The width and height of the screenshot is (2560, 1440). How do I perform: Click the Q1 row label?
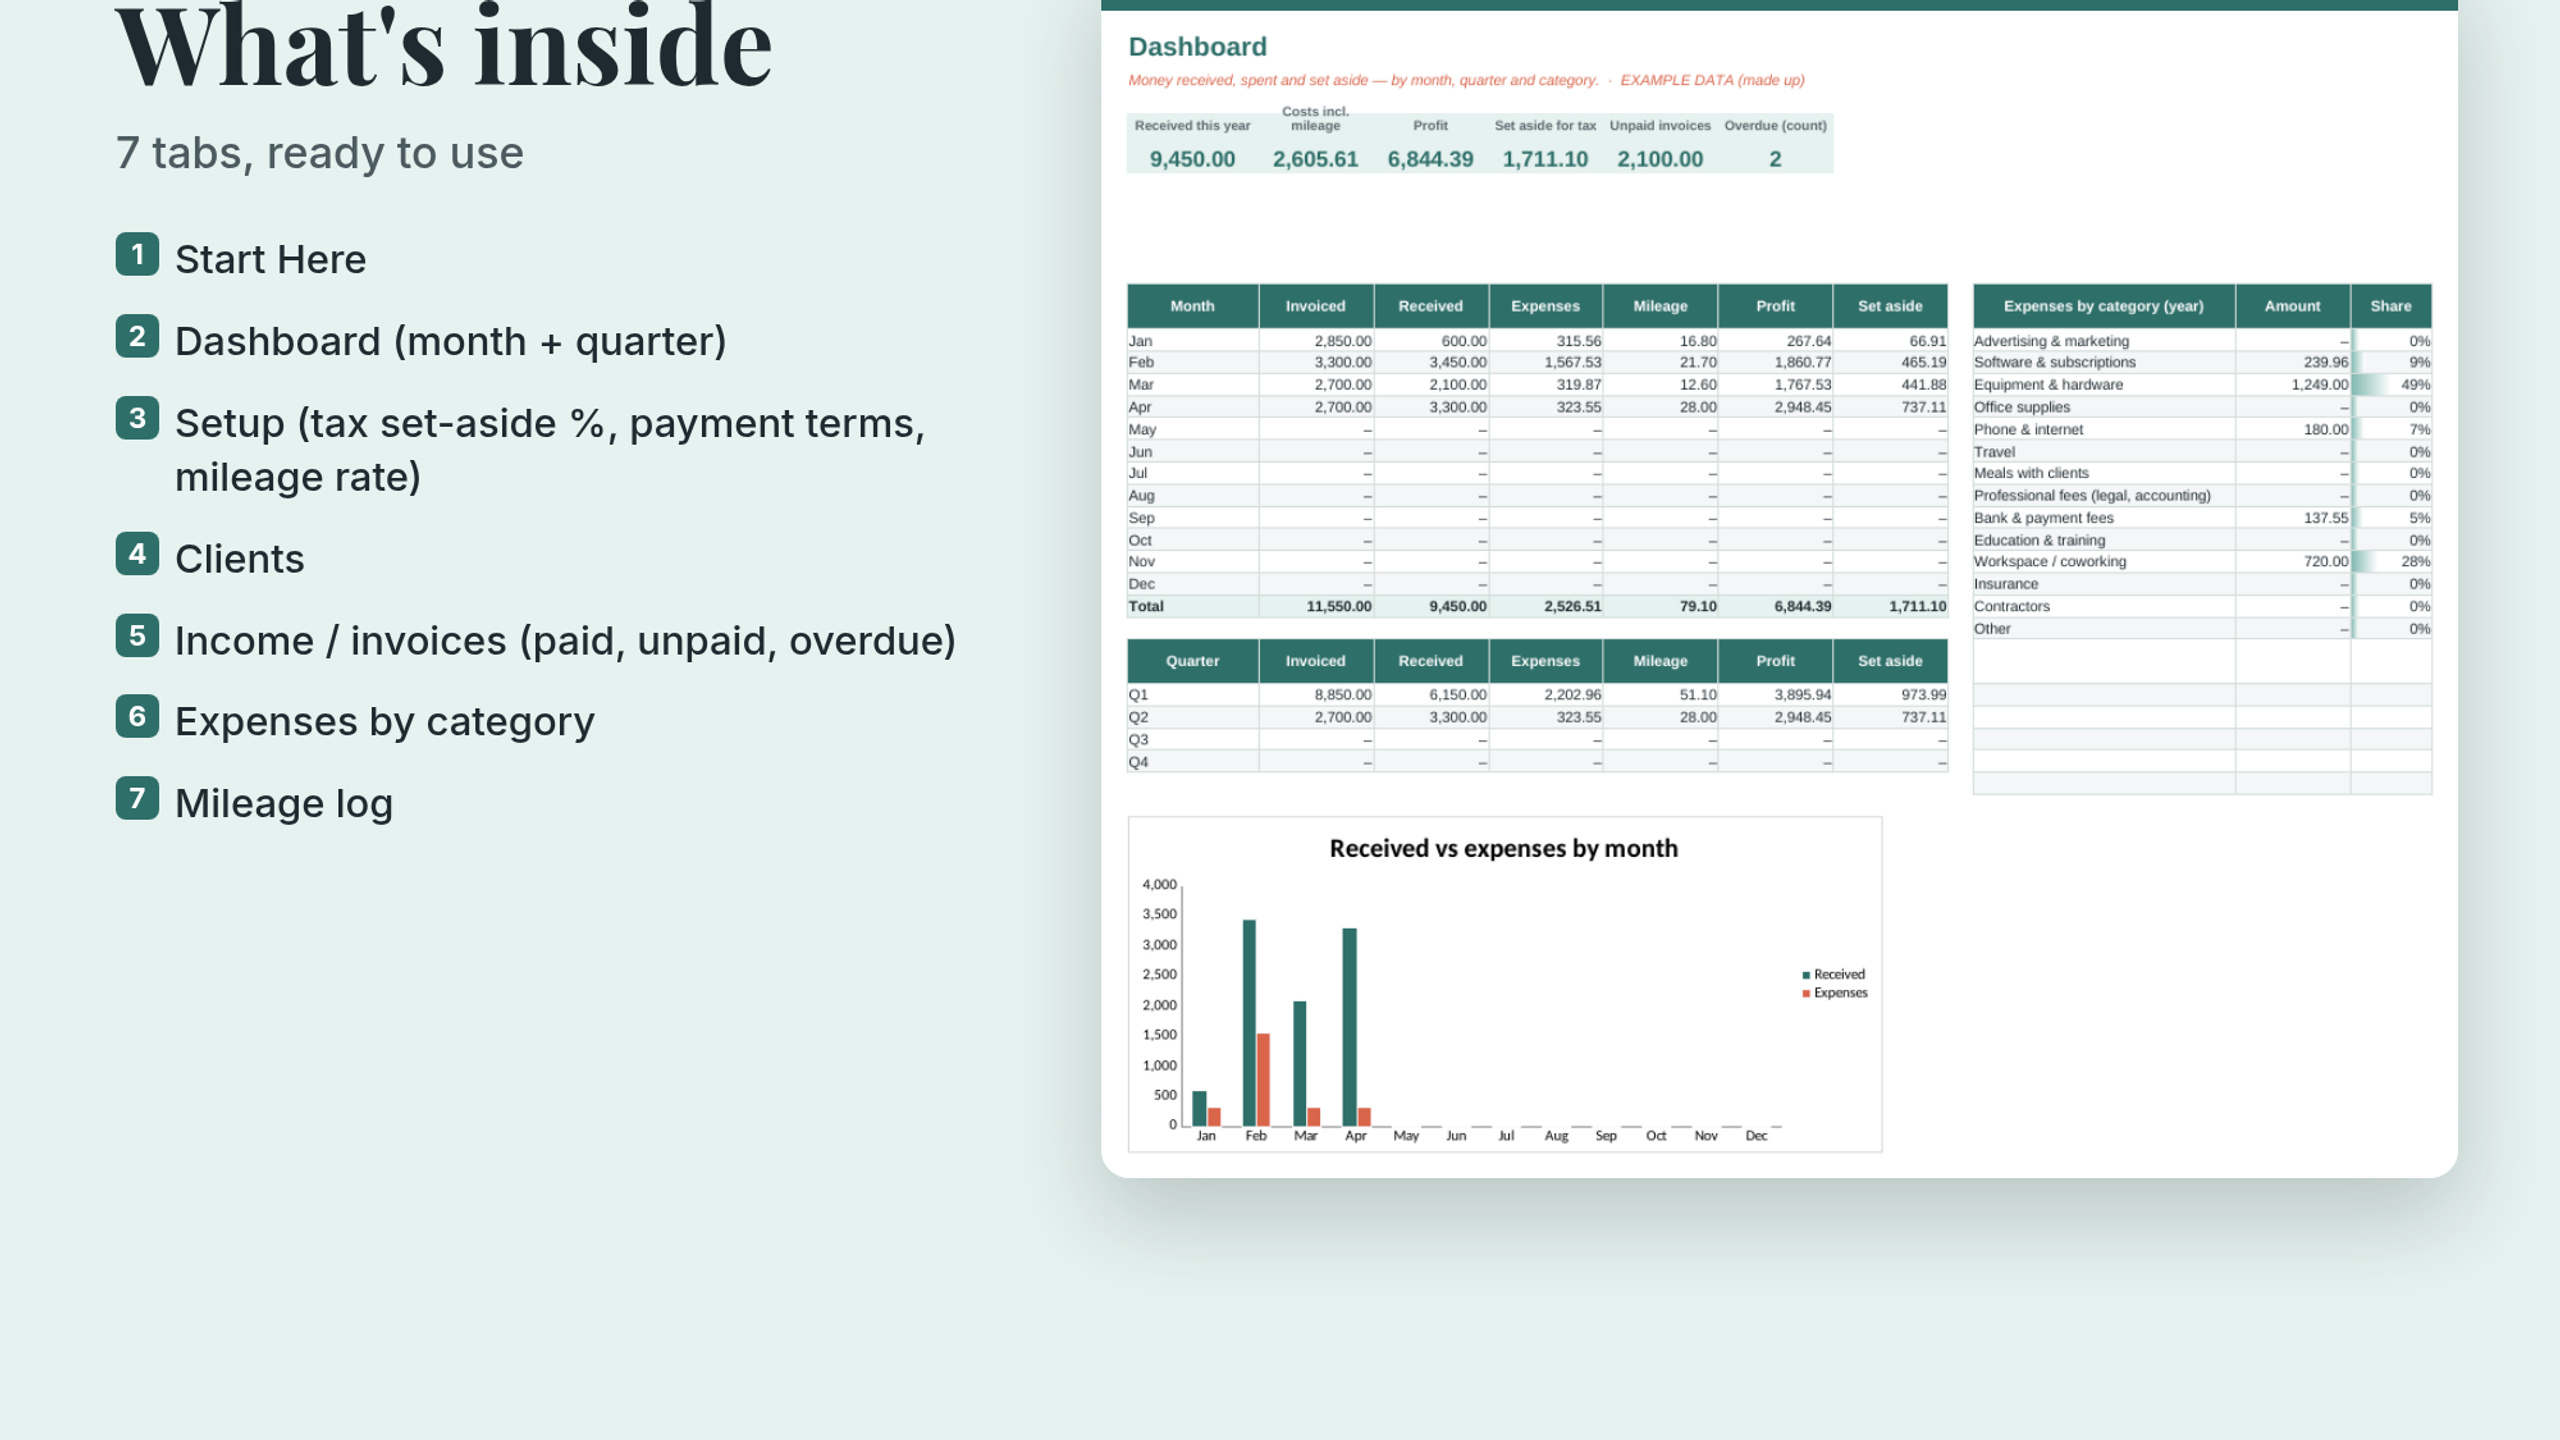[x=1138, y=694]
